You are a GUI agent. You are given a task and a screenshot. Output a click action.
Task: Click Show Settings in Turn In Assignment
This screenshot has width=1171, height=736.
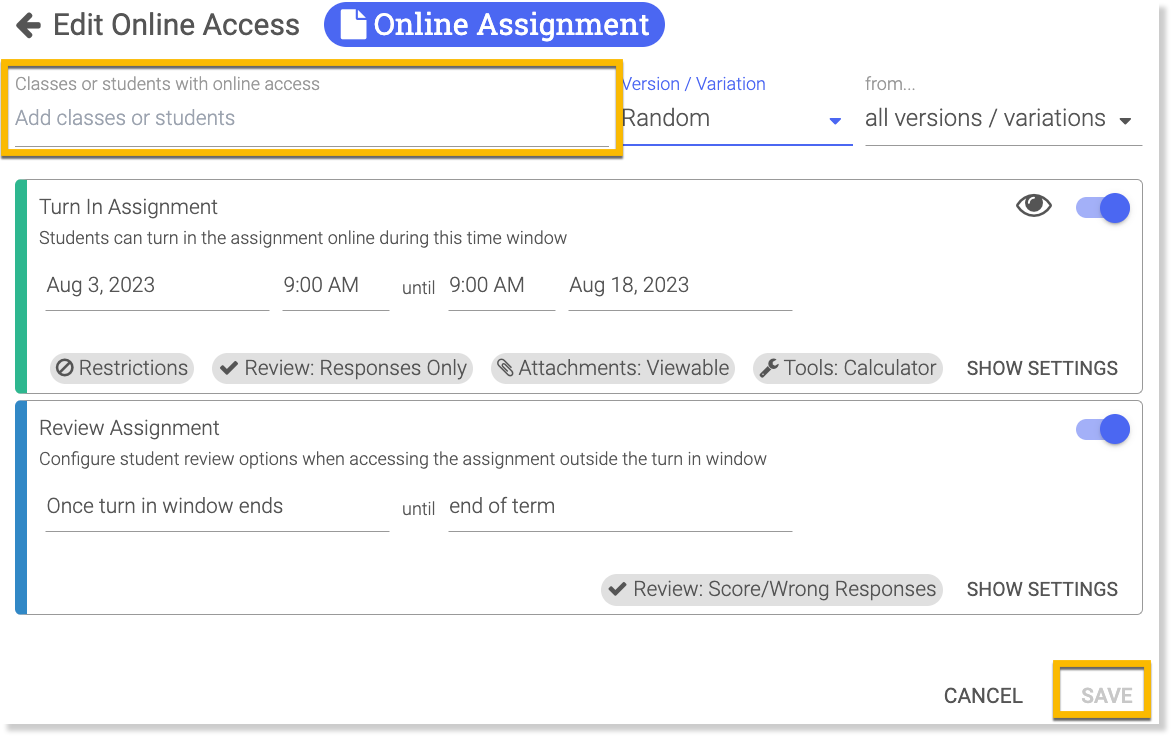pyautogui.click(x=1042, y=368)
